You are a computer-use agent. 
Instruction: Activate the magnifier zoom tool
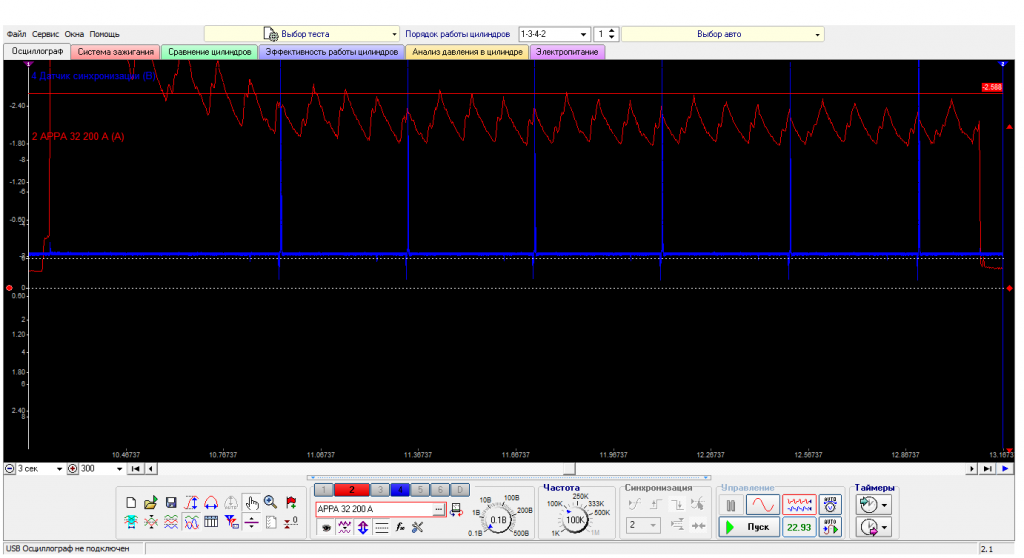coord(270,502)
